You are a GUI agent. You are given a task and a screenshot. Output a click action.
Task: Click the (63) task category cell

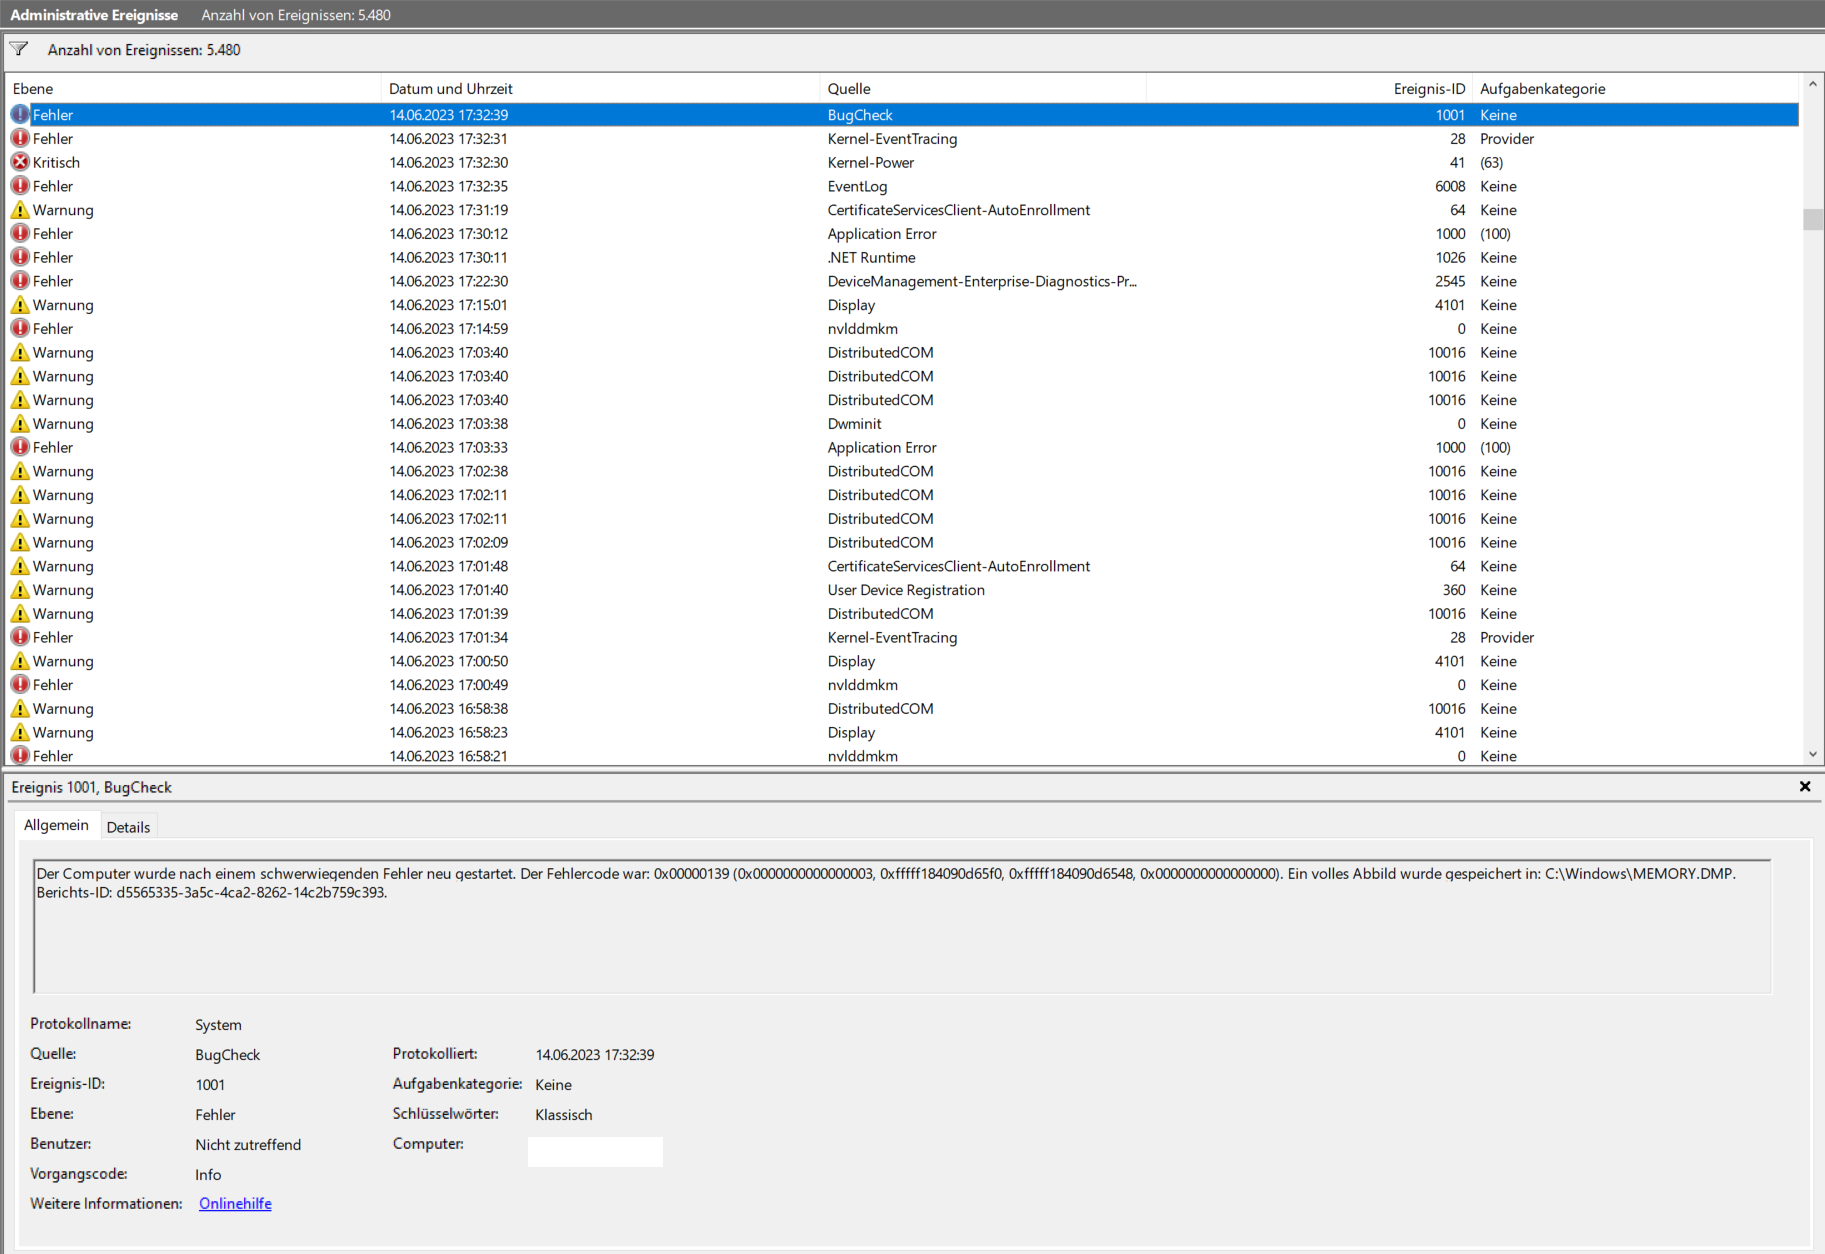coord(1491,162)
